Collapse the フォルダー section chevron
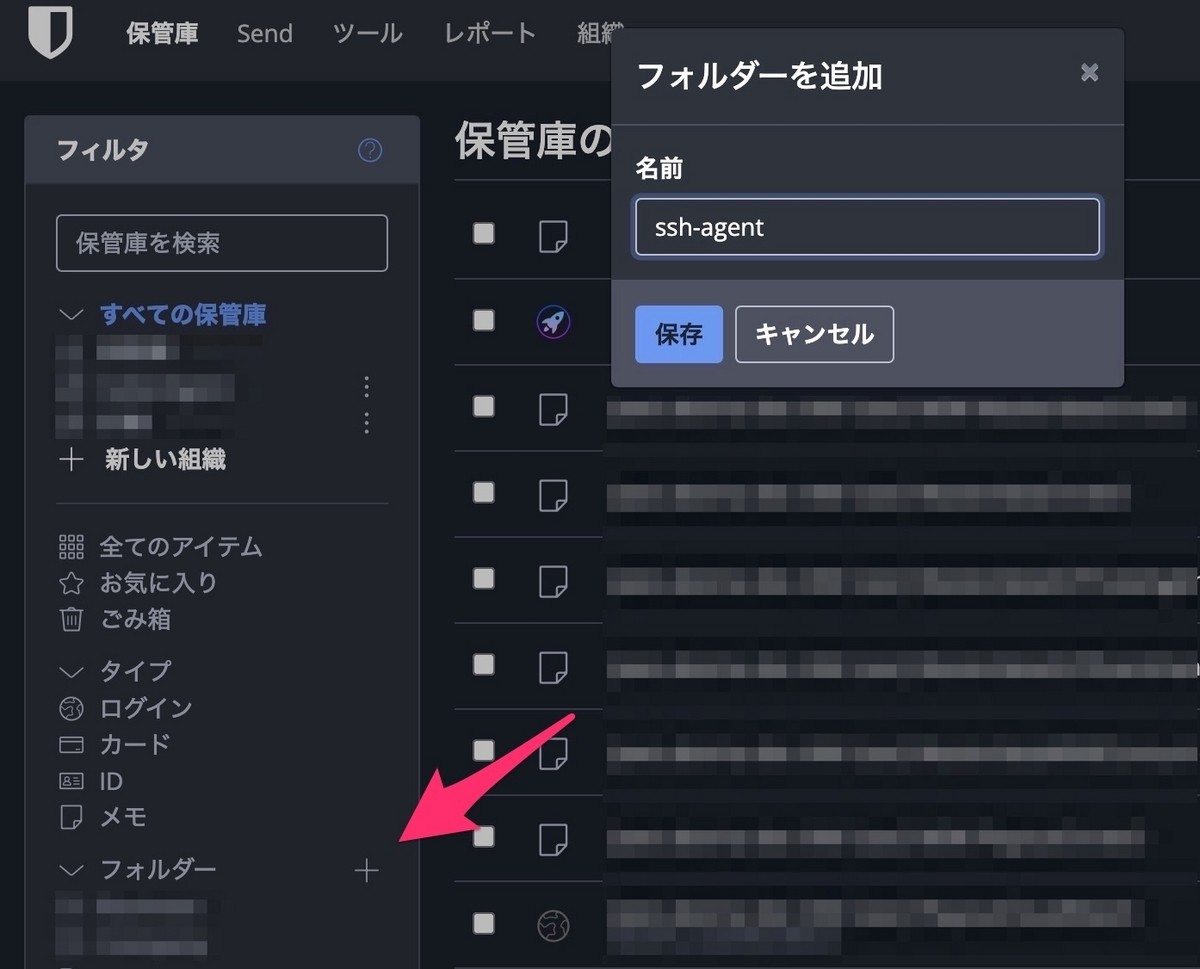 pos(71,871)
